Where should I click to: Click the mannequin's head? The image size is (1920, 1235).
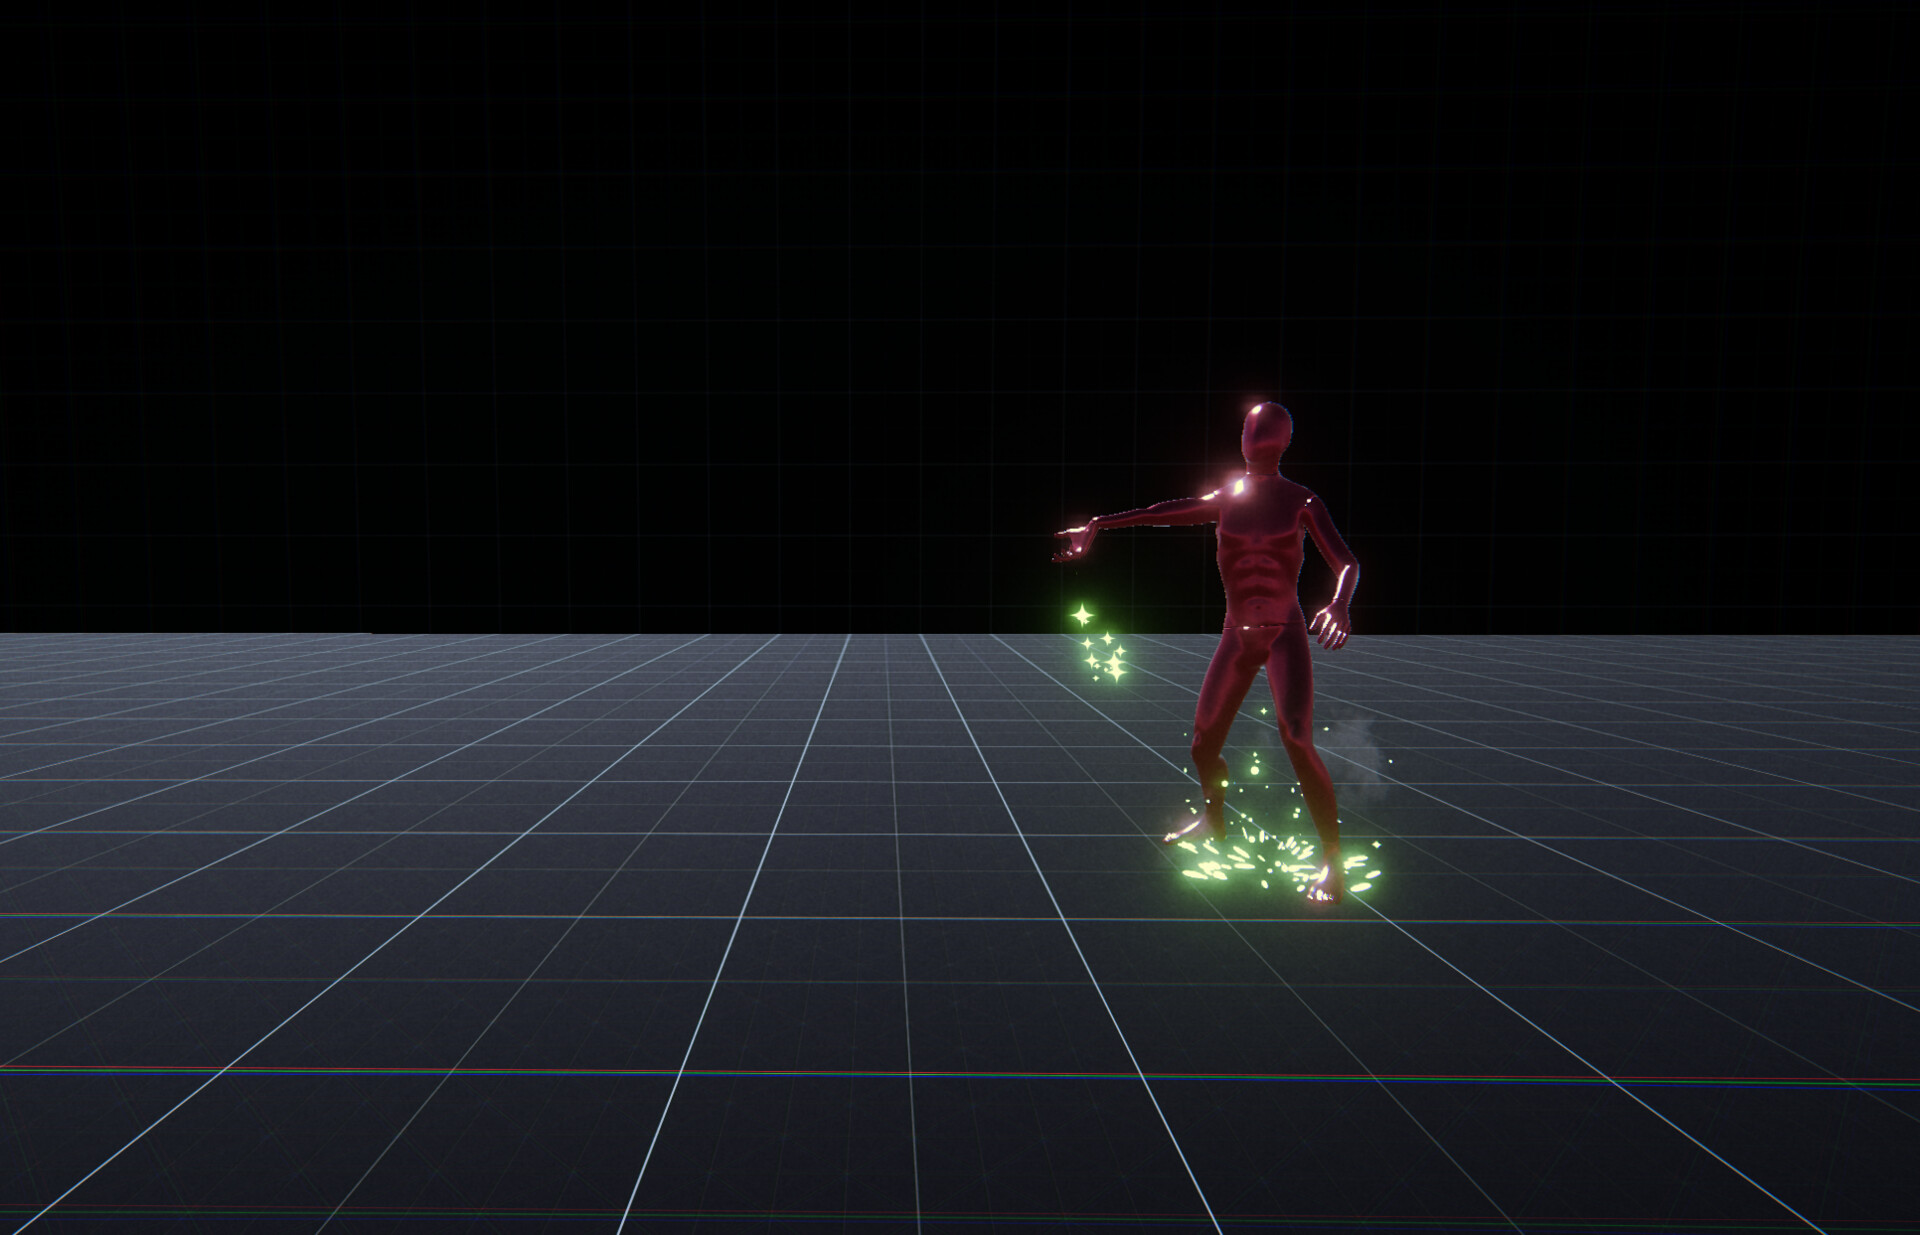[x=1265, y=430]
